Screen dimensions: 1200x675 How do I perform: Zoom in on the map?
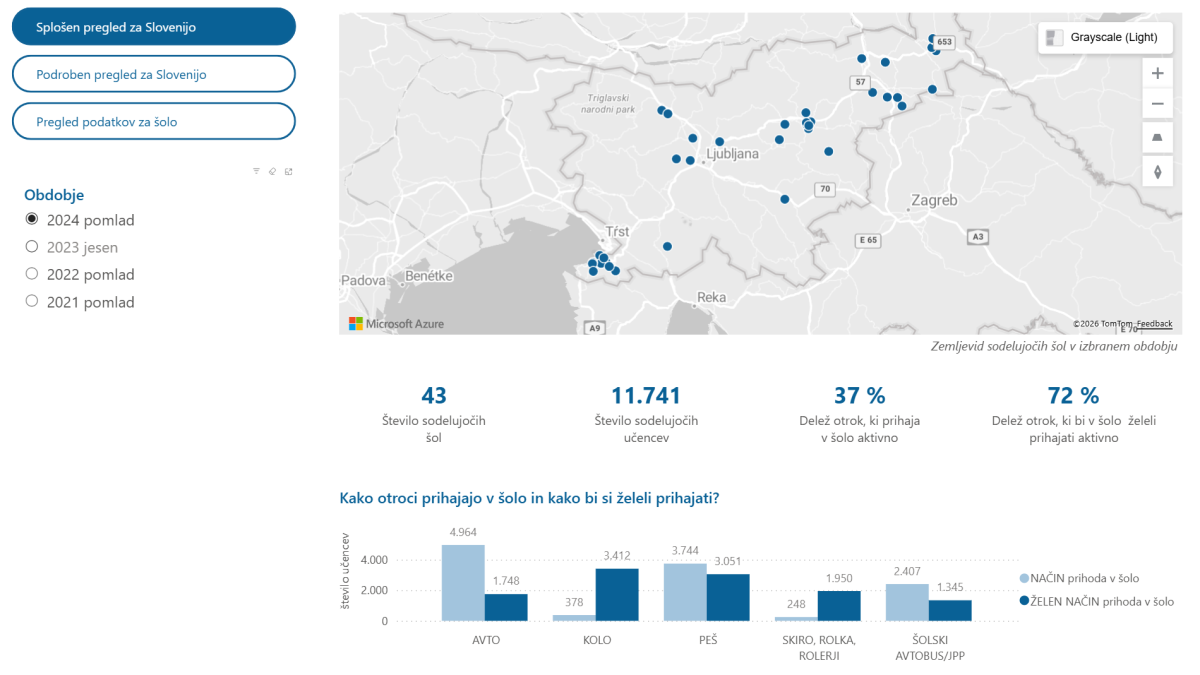point(1157,73)
